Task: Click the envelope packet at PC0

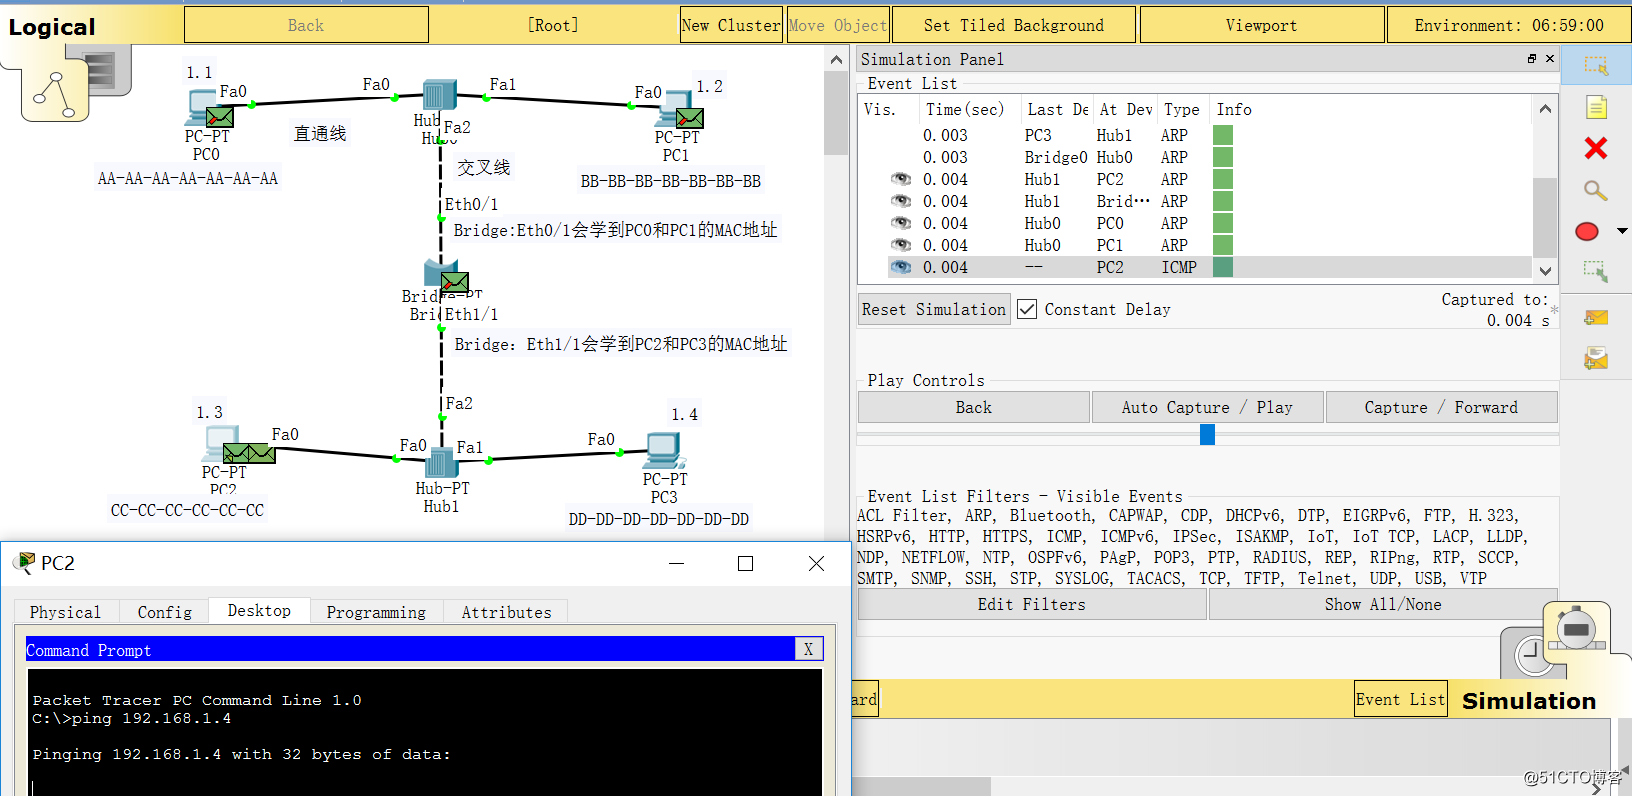Action: (x=219, y=118)
